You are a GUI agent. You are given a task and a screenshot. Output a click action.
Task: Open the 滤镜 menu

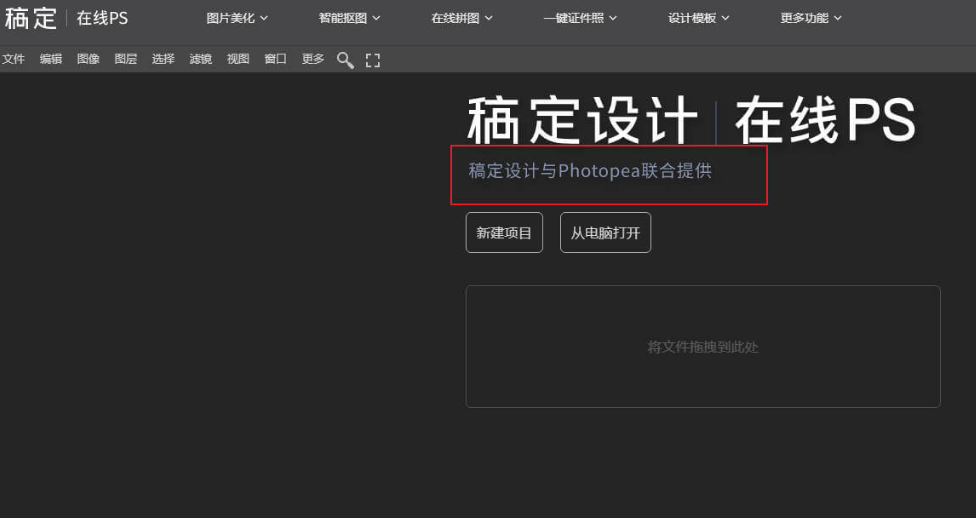point(200,59)
